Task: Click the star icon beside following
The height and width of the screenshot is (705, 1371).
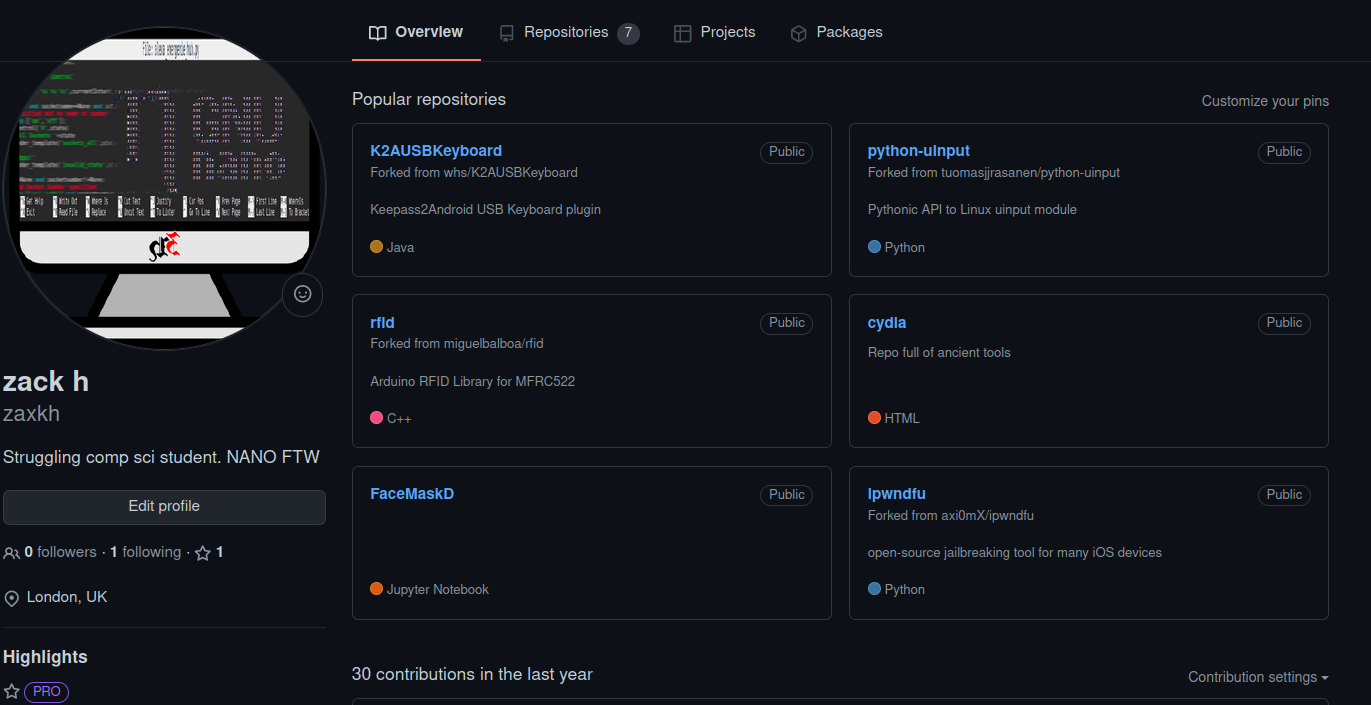Action: 203,553
